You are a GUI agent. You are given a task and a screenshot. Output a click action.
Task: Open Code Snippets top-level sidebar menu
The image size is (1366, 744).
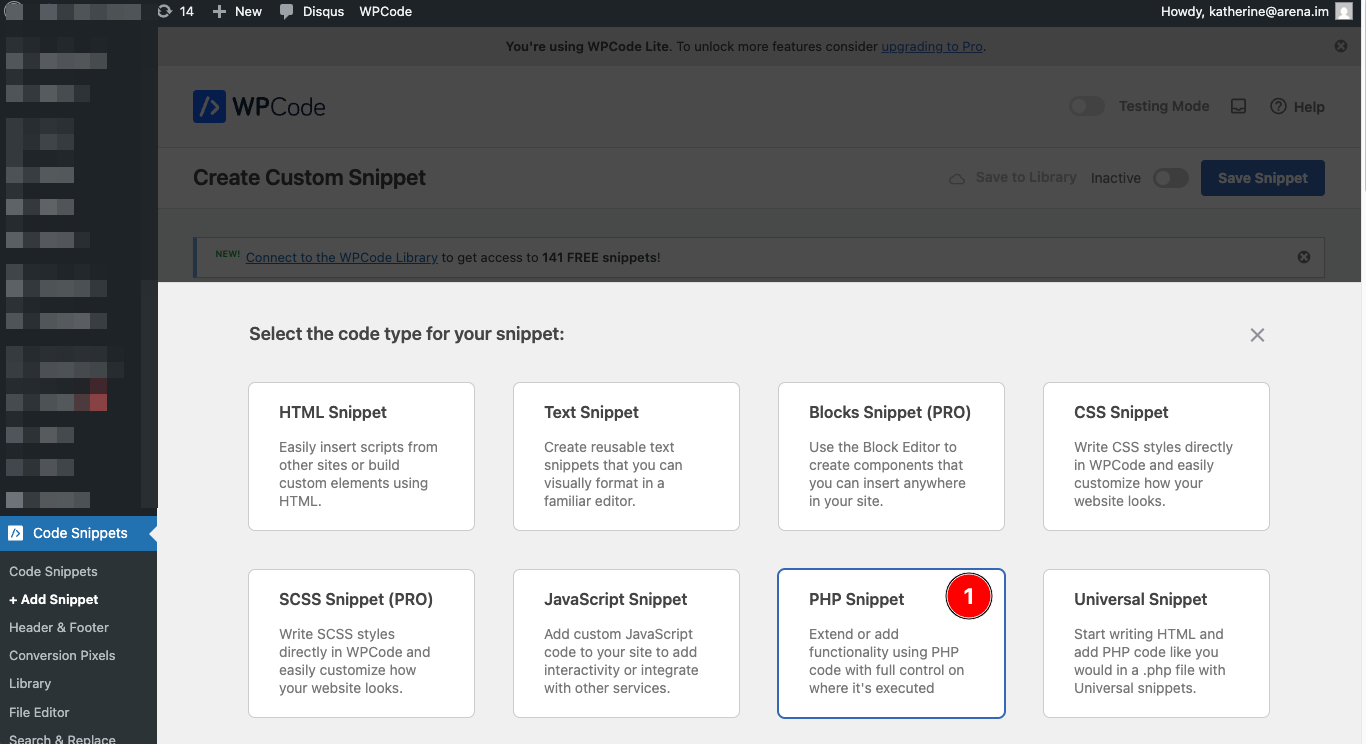pyautogui.click(x=78, y=533)
